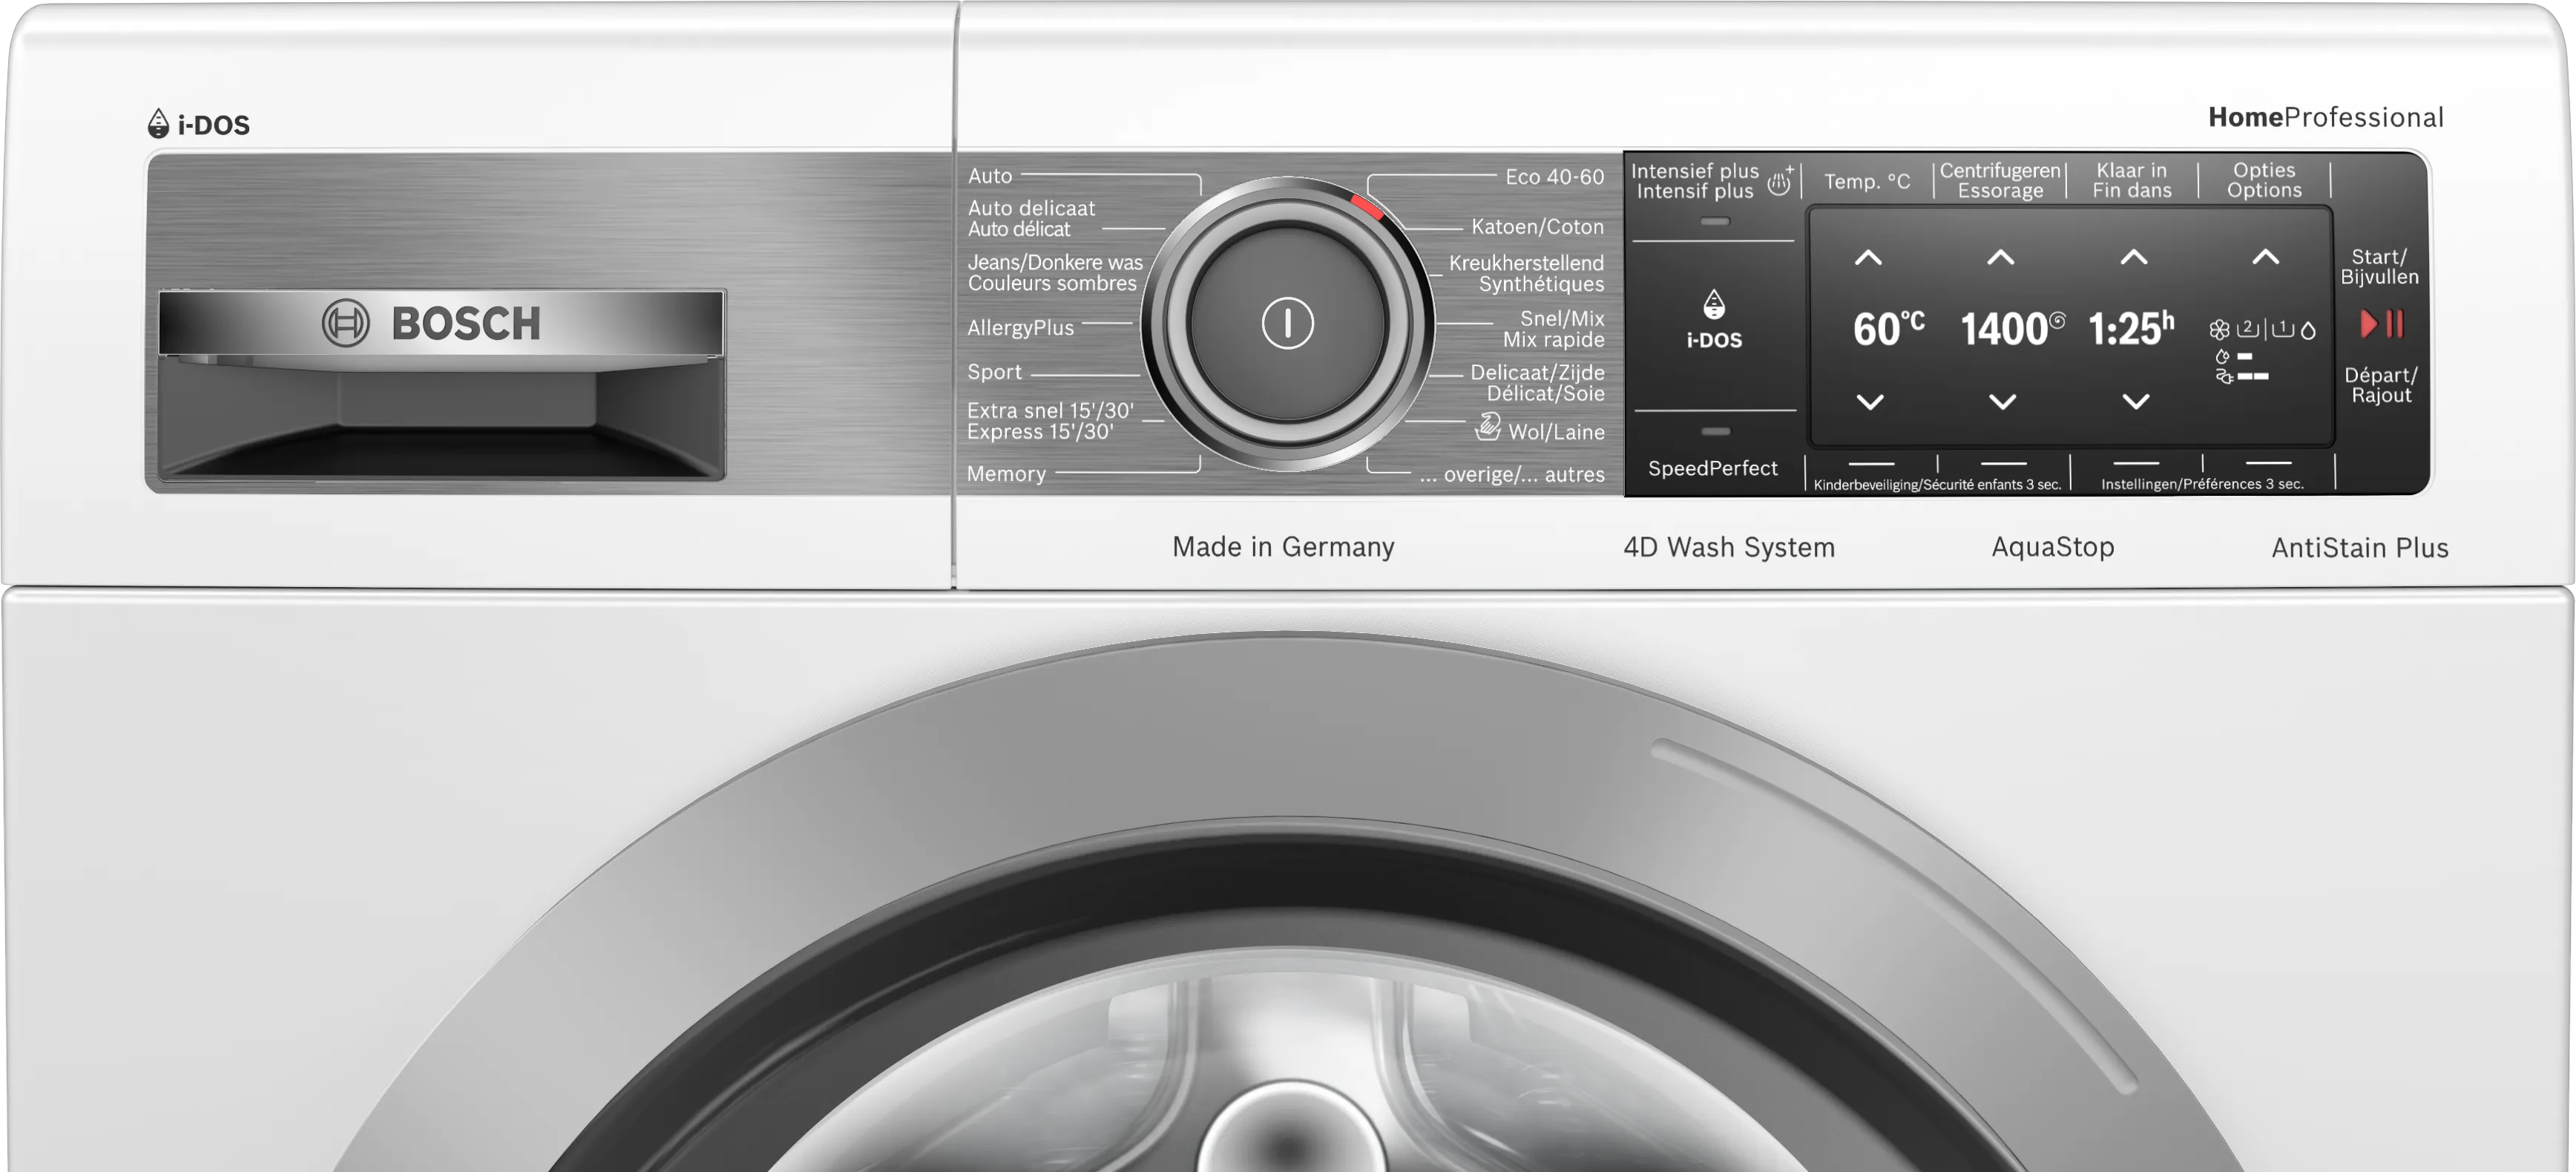
Task: Increase temperature with the up arrow
Action: 1868,258
